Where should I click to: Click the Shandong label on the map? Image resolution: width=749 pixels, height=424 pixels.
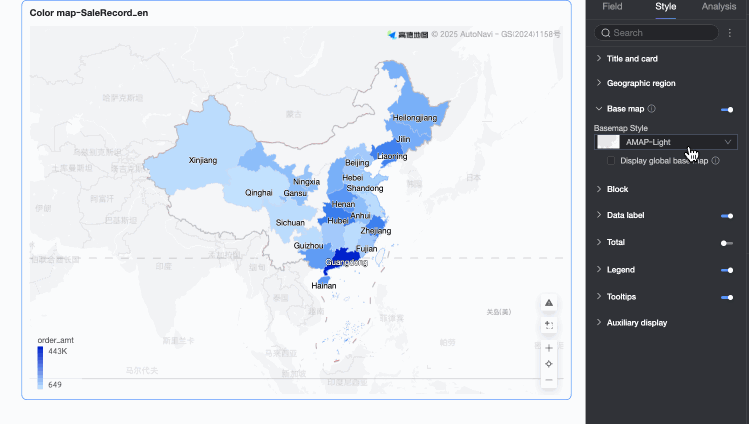365,188
